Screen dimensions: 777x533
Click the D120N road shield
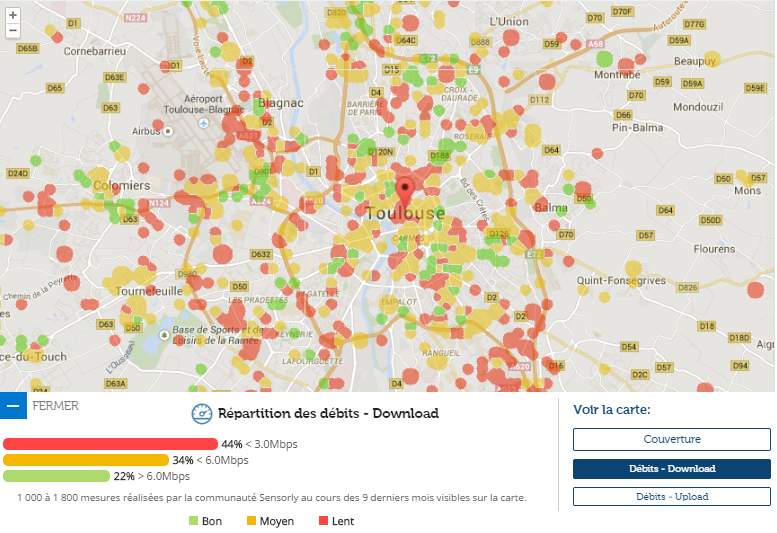(x=381, y=152)
